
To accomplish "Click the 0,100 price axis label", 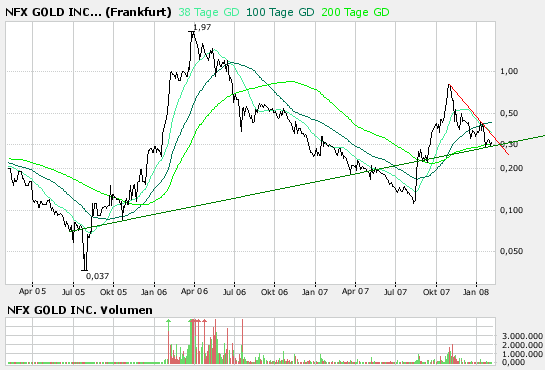I will coord(511,210).
